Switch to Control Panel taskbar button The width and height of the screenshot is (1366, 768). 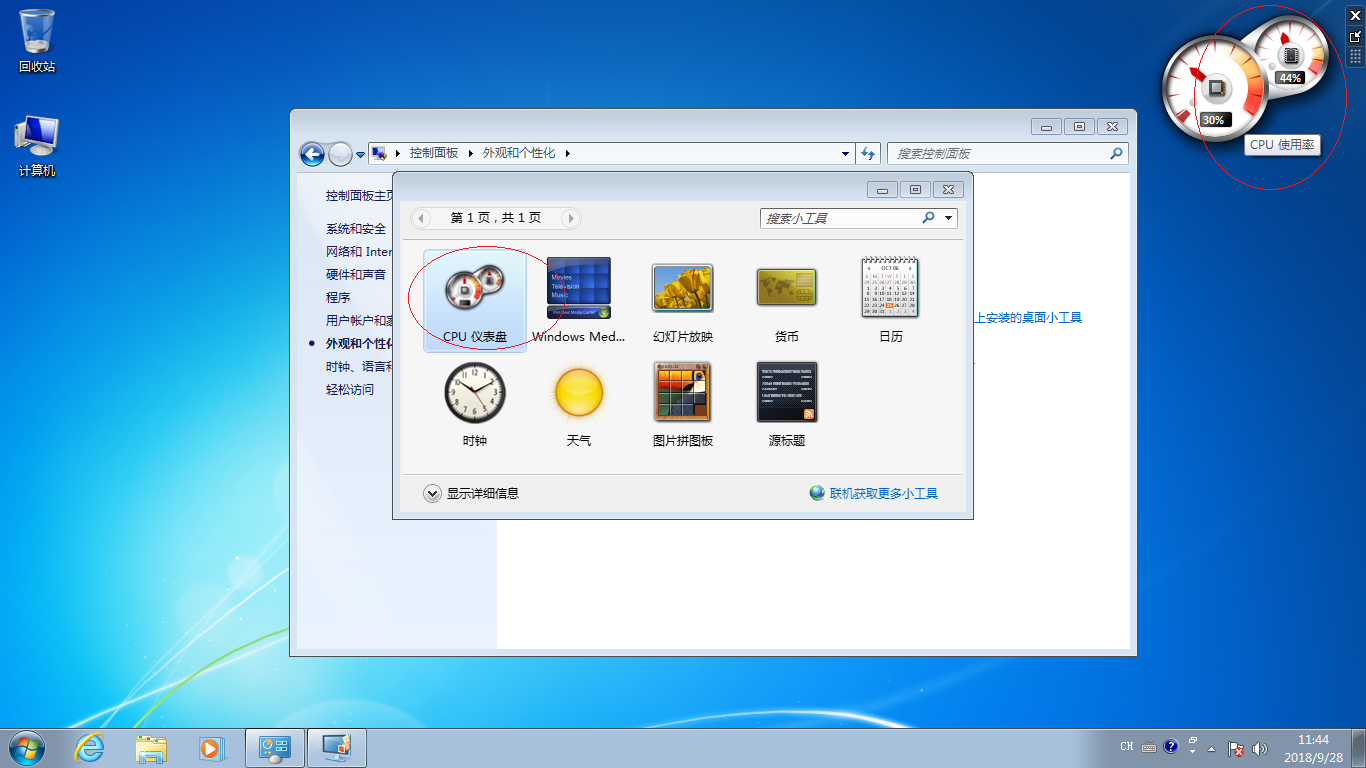[275, 748]
